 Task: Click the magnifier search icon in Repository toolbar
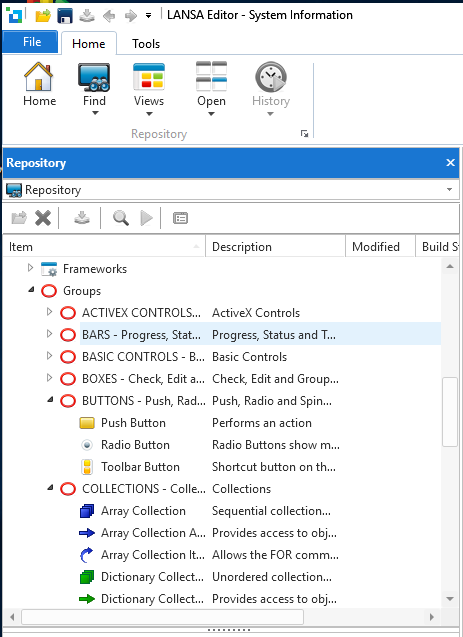[121, 218]
